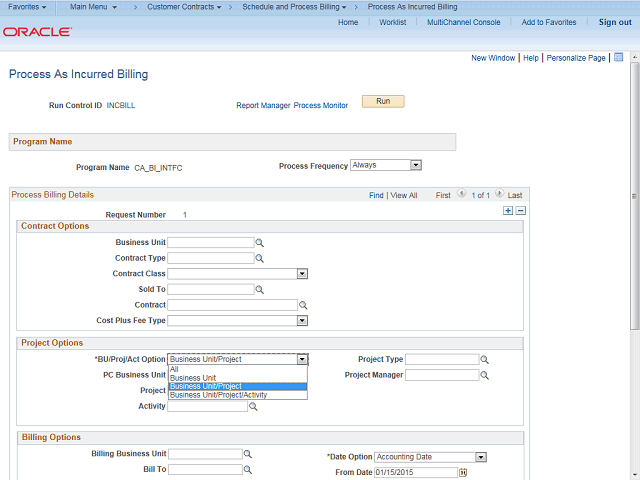Open the Contract Class dropdown
The image size is (640, 480).
pos(301,274)
